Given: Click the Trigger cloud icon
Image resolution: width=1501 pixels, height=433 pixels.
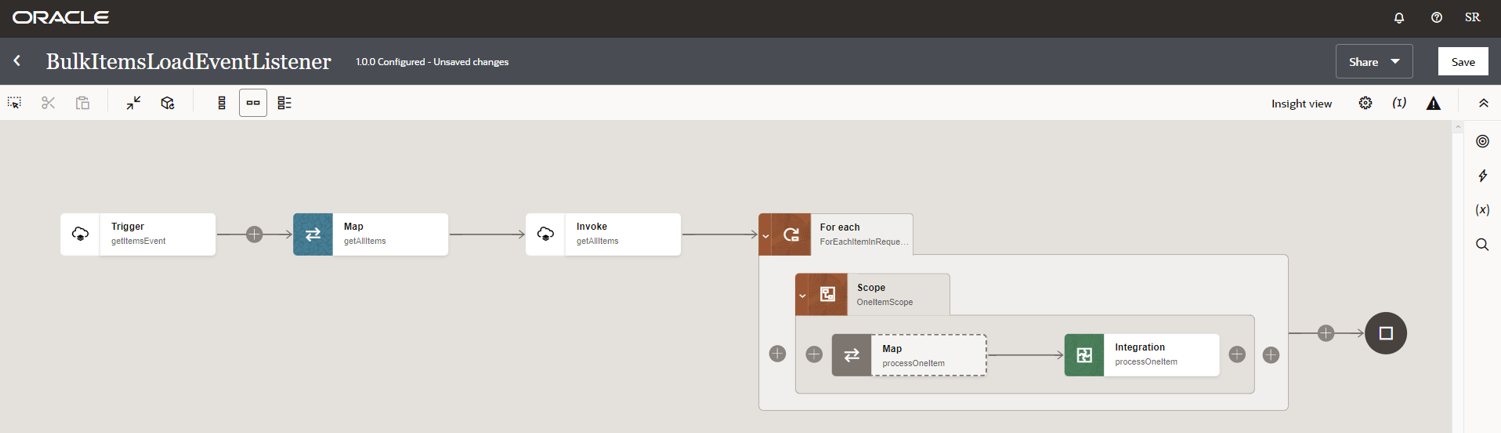Looking at the screenshot, I should (80, 234).
